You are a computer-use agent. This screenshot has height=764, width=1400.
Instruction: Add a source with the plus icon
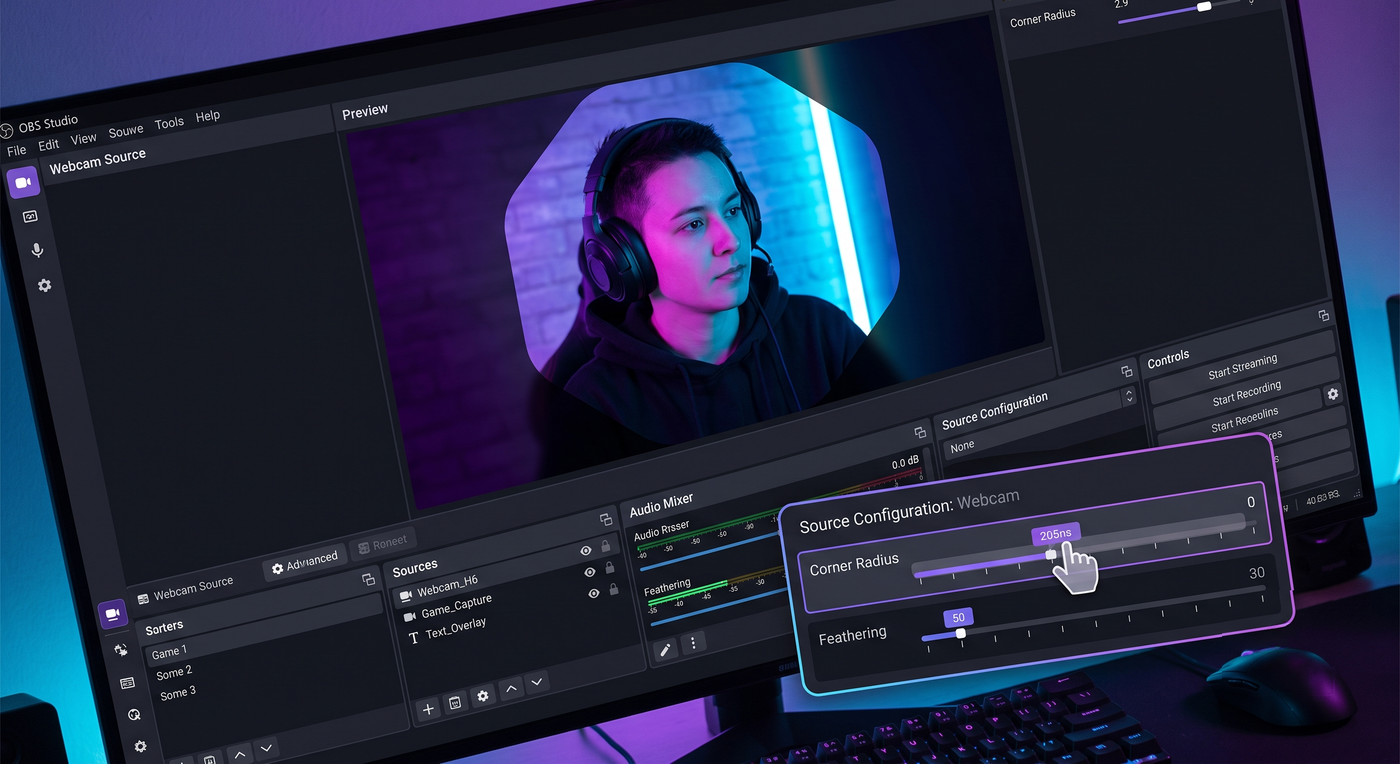[x=428, y=709]
